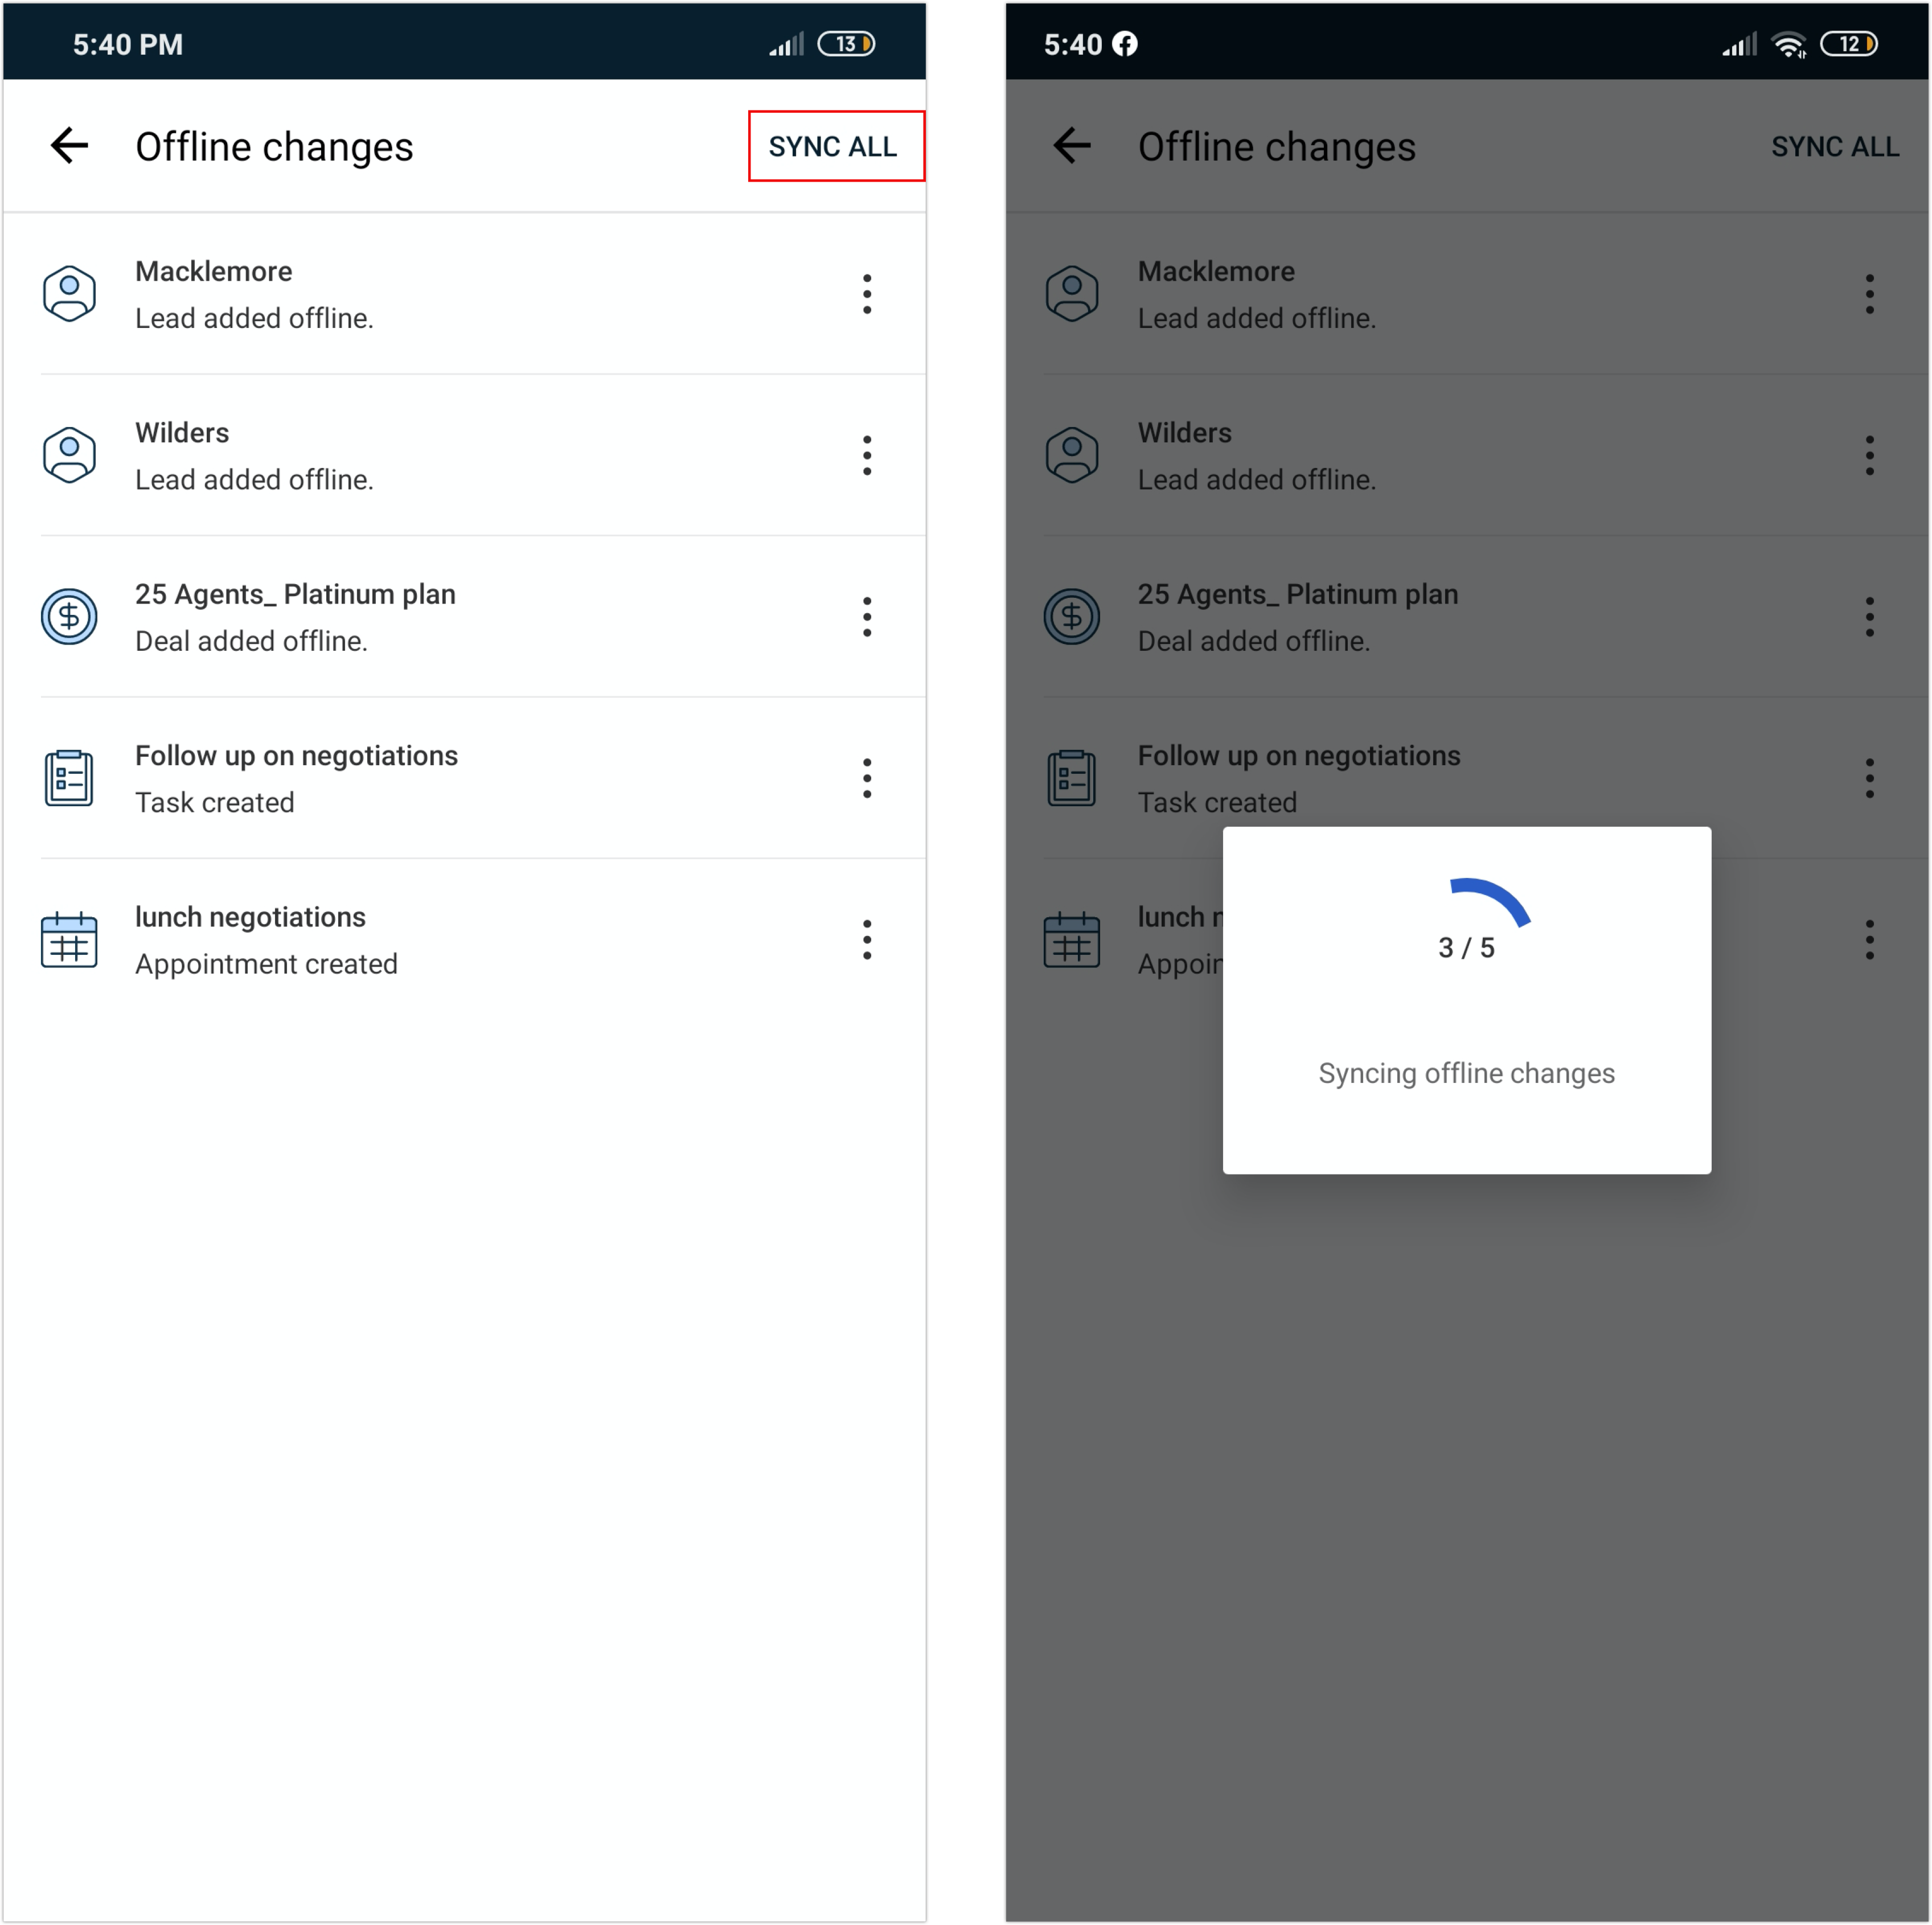
Task: Open Wilders' three-dot menu on the left screen
Action: tap(867, 456)
